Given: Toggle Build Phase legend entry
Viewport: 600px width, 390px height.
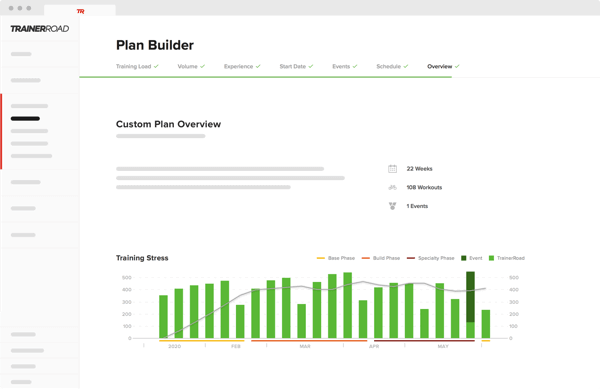Looking at the screenshot, I should [381, 258].
